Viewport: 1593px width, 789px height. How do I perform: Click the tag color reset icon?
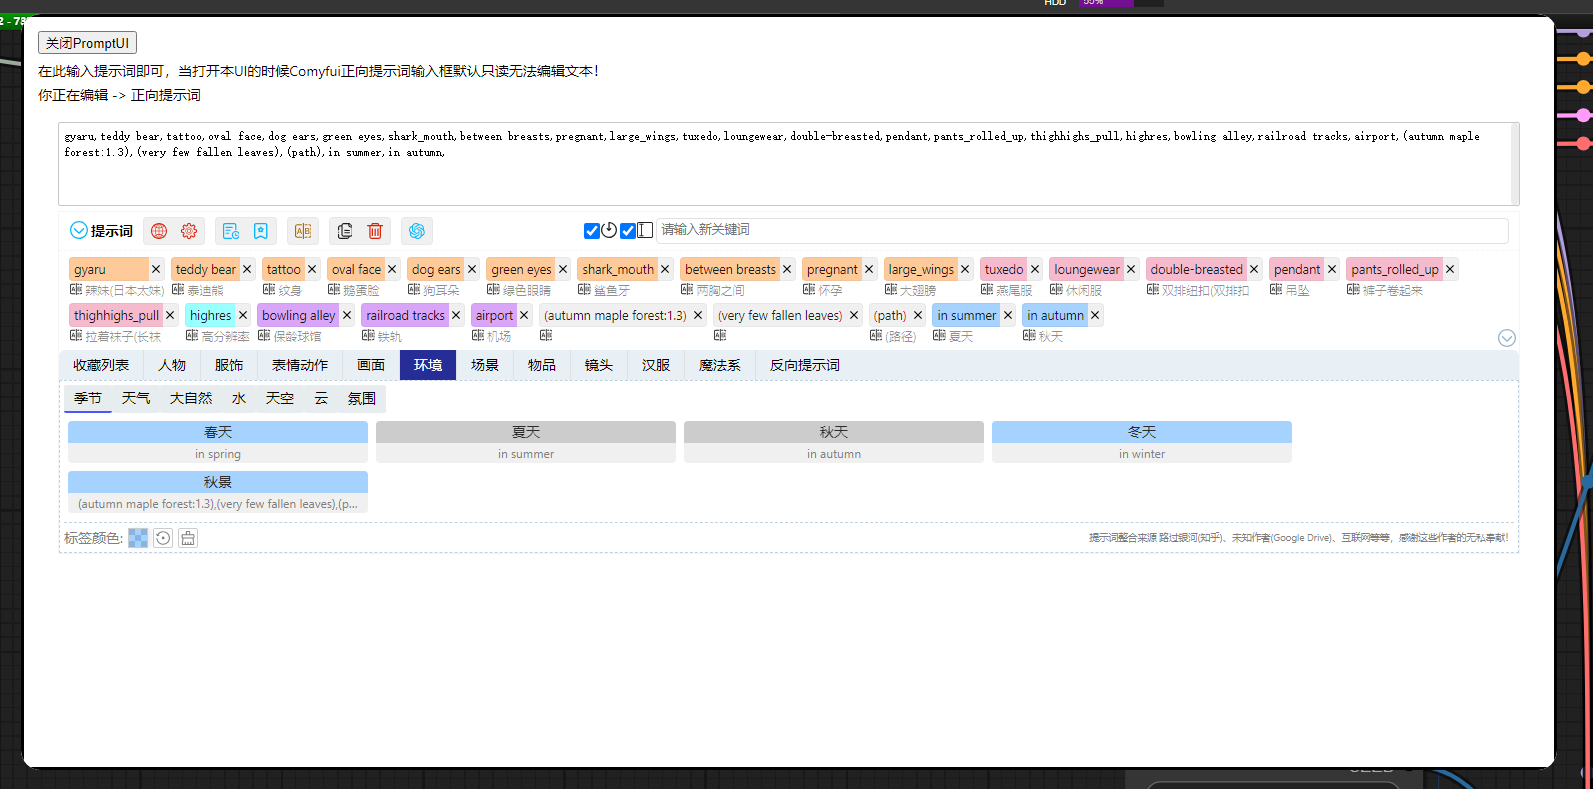point(163,538)
